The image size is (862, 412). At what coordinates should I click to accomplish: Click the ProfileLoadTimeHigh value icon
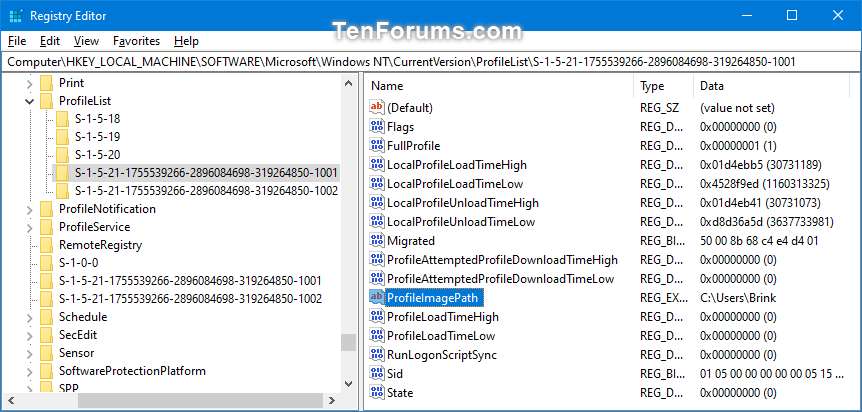pos(377,317)
